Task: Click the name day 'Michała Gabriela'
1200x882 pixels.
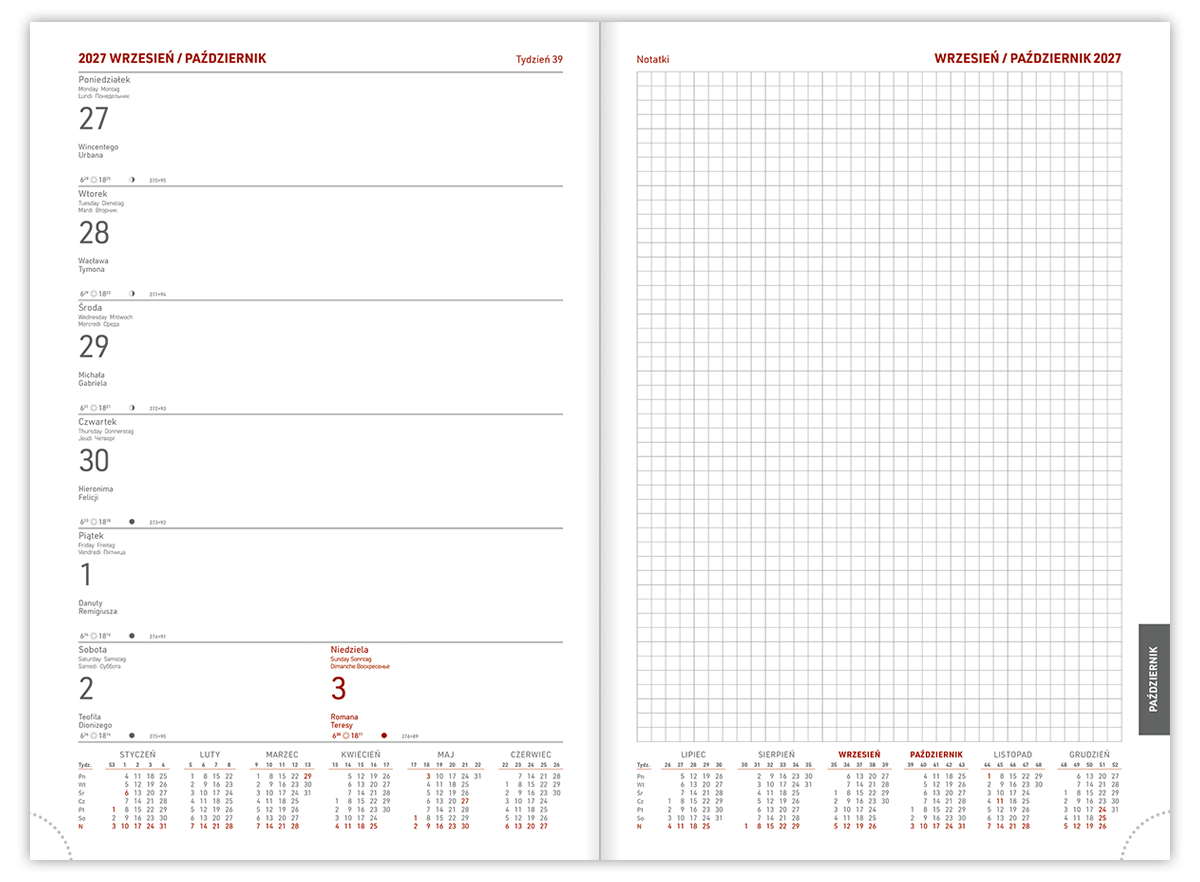Action: 92,379
